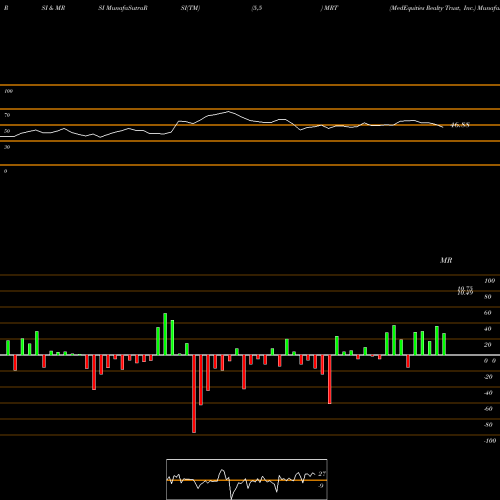Click the MR label above the bar chart
Image resolution: width=500 pixels, height=500 pixels.
[x=446, y=260]
